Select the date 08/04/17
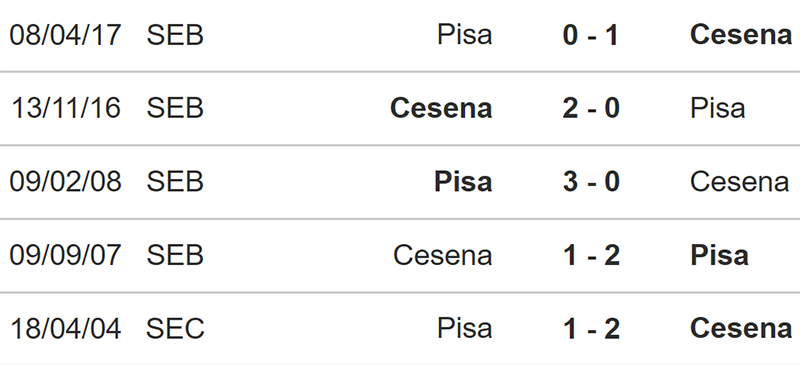800x365 pixels. coord(65,35)
